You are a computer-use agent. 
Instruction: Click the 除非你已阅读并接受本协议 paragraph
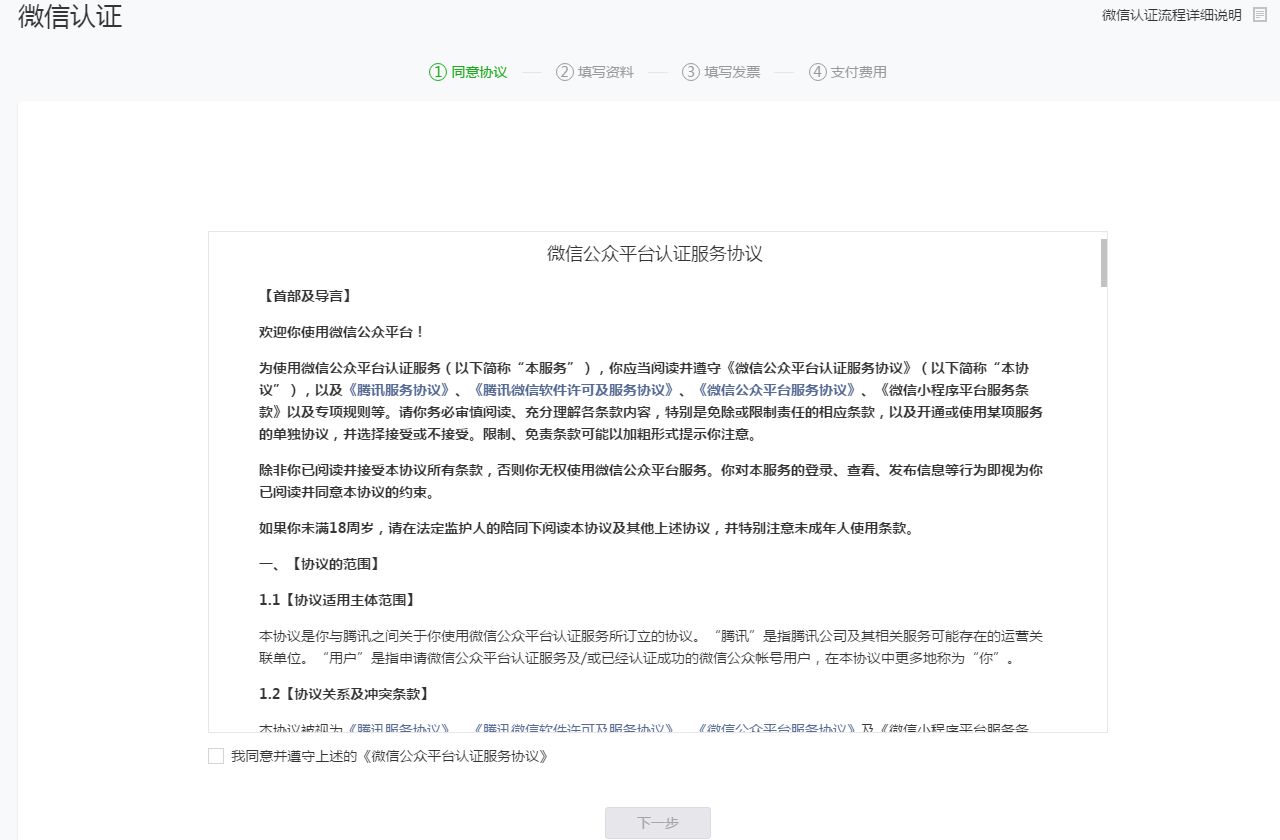(651, 481)
